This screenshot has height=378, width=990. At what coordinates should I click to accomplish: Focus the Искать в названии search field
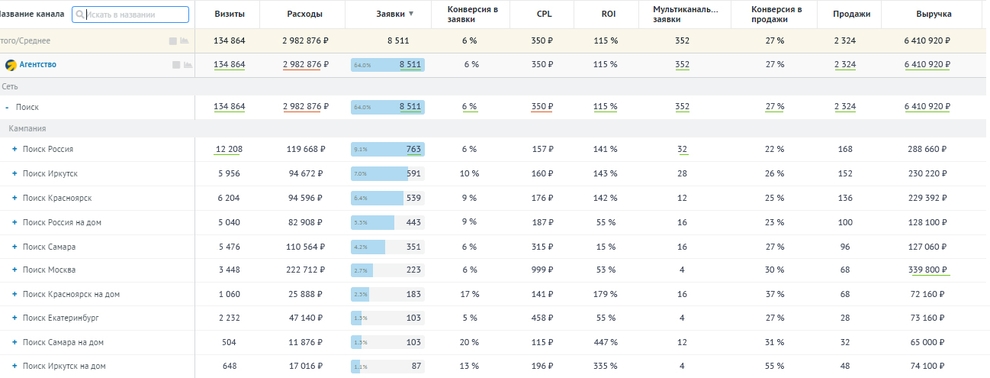[130, 15]
